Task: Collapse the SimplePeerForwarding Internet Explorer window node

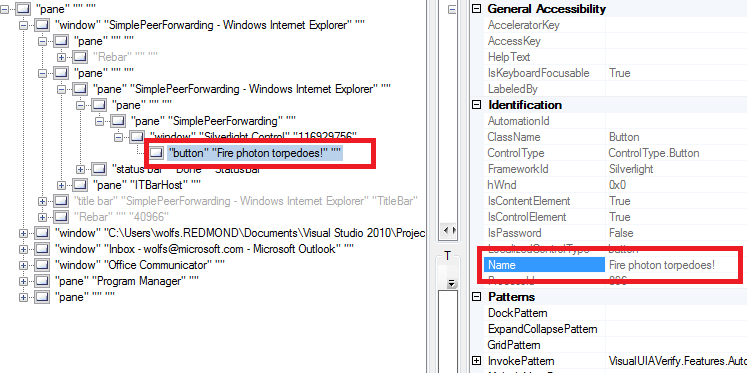Action: tap(23, 25)
